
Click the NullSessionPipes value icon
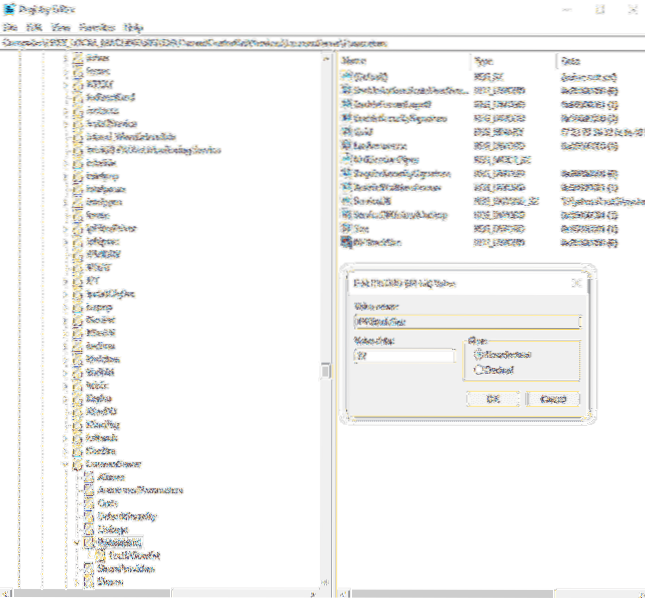click(346, 159)
